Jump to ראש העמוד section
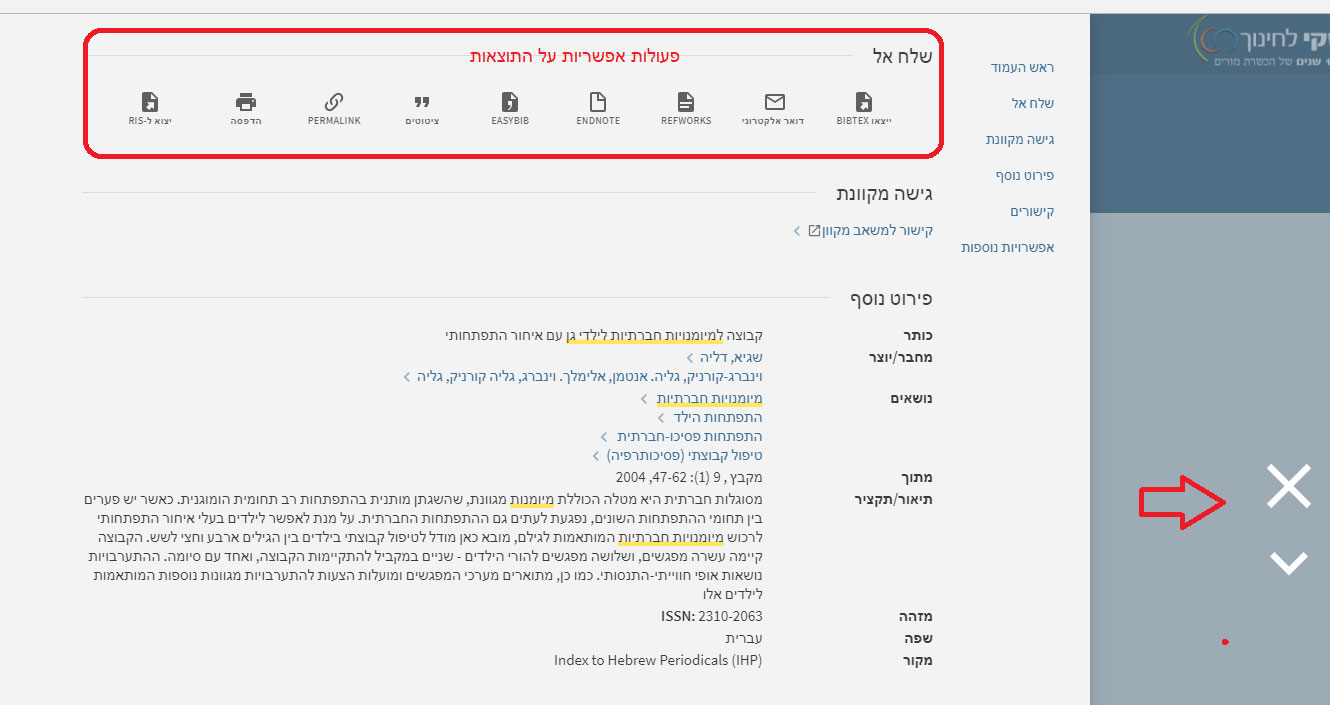 [1021, 67]
